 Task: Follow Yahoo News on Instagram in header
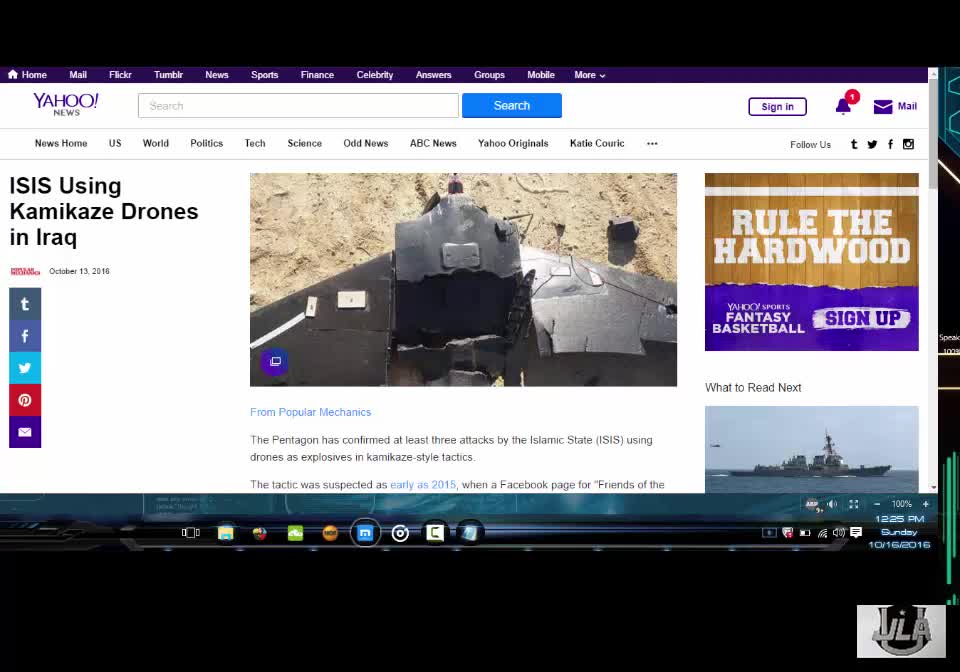[909, 144]
